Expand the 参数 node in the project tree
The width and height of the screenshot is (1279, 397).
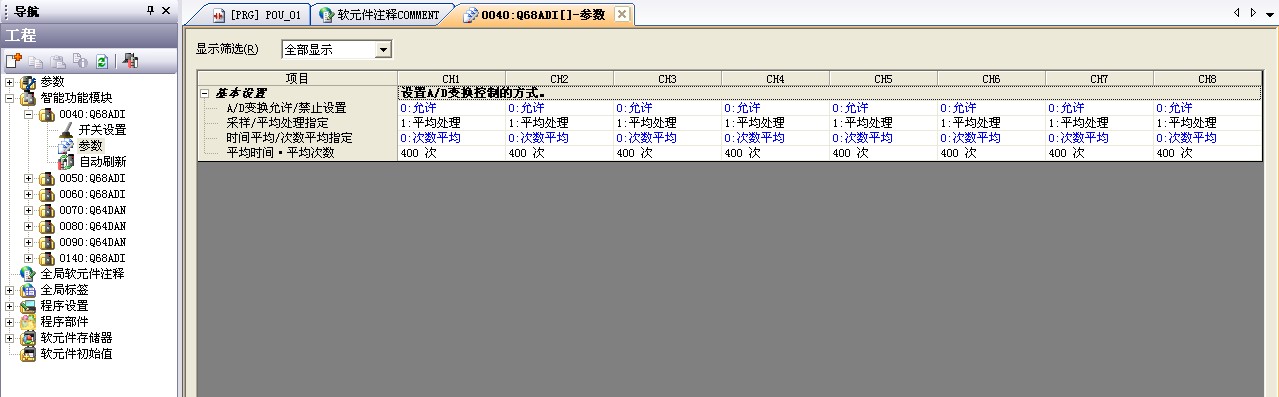(x=10, y=82)
